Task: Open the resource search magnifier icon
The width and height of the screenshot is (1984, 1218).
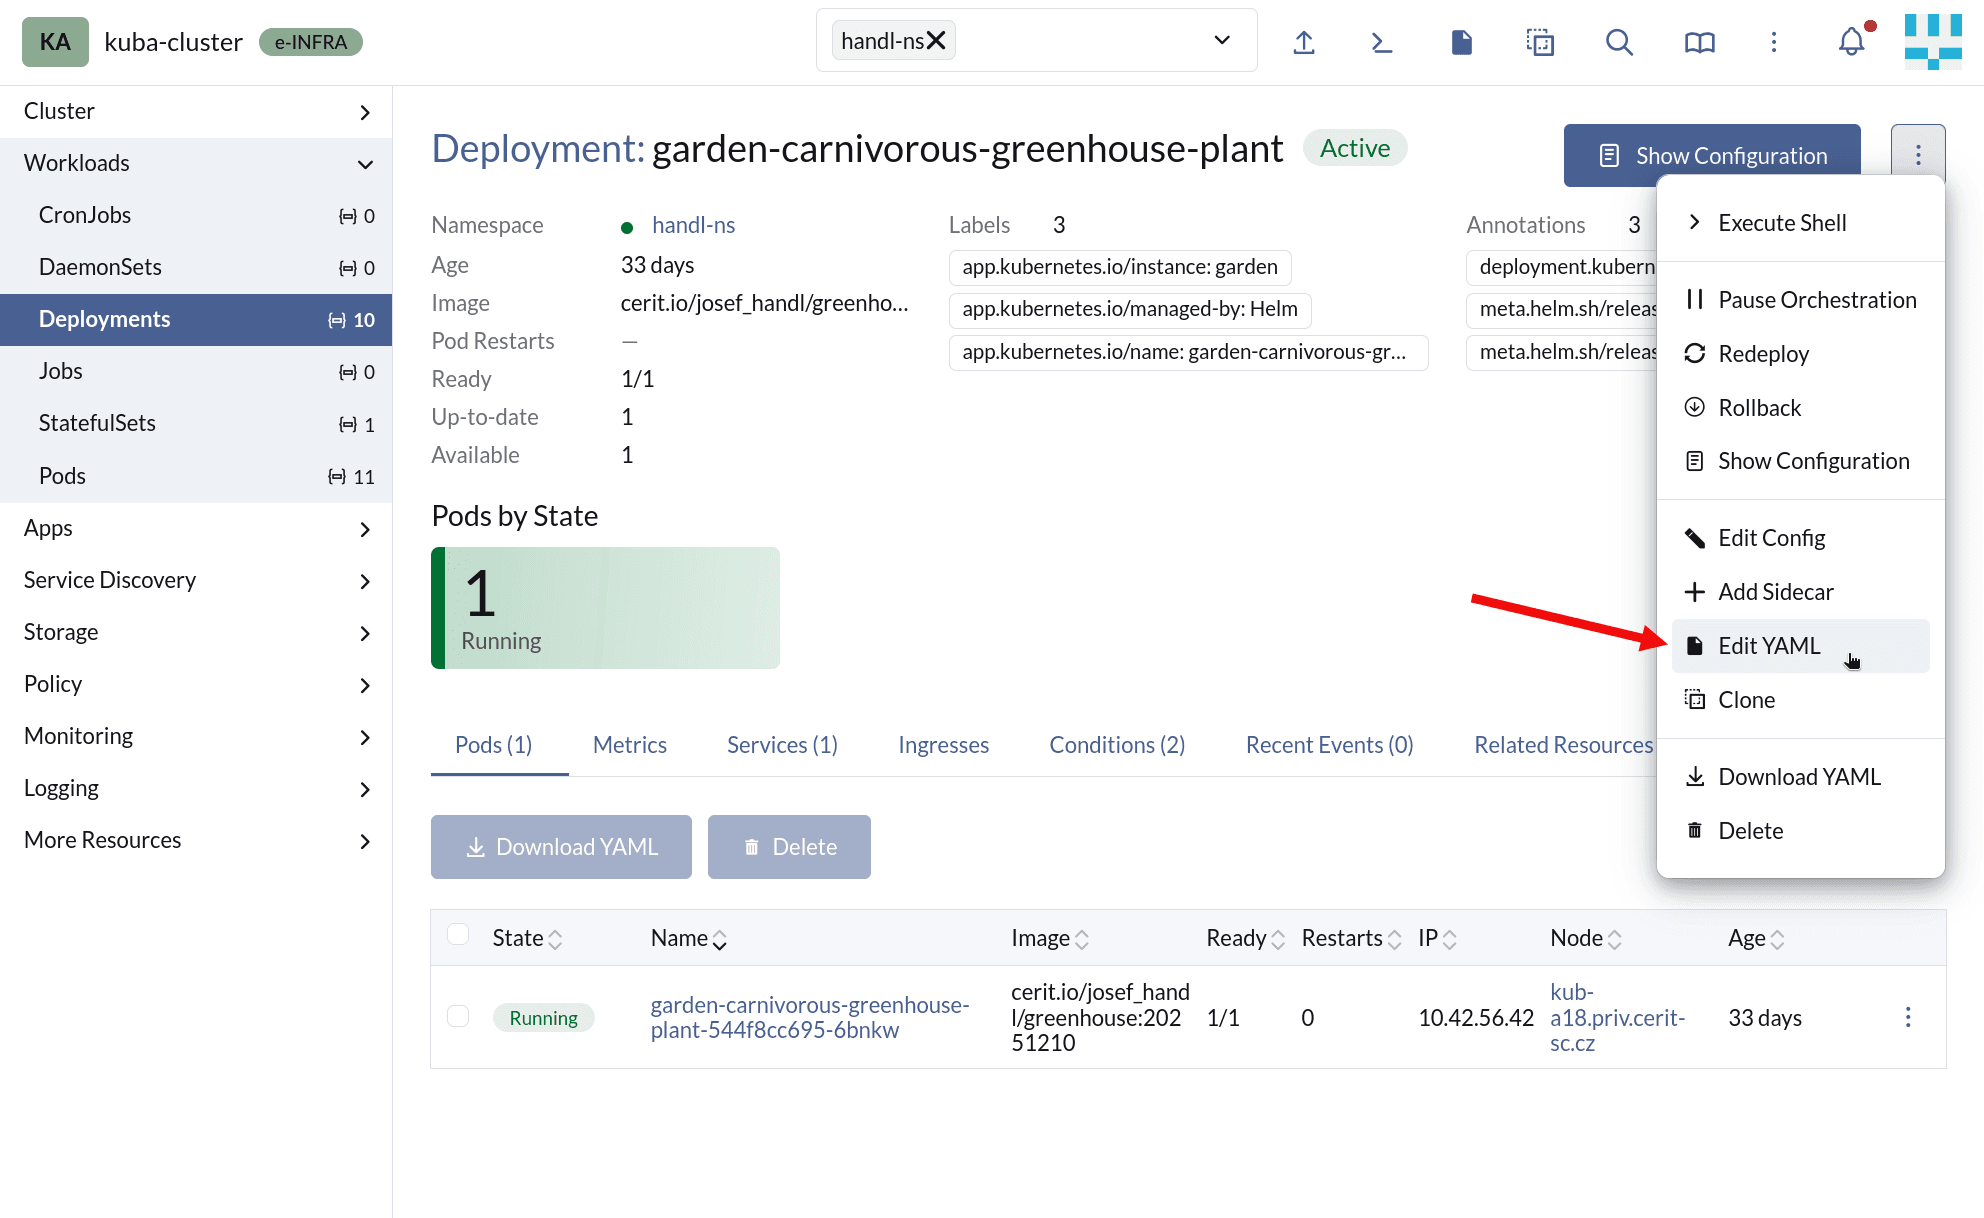Action: (1619, 42)
